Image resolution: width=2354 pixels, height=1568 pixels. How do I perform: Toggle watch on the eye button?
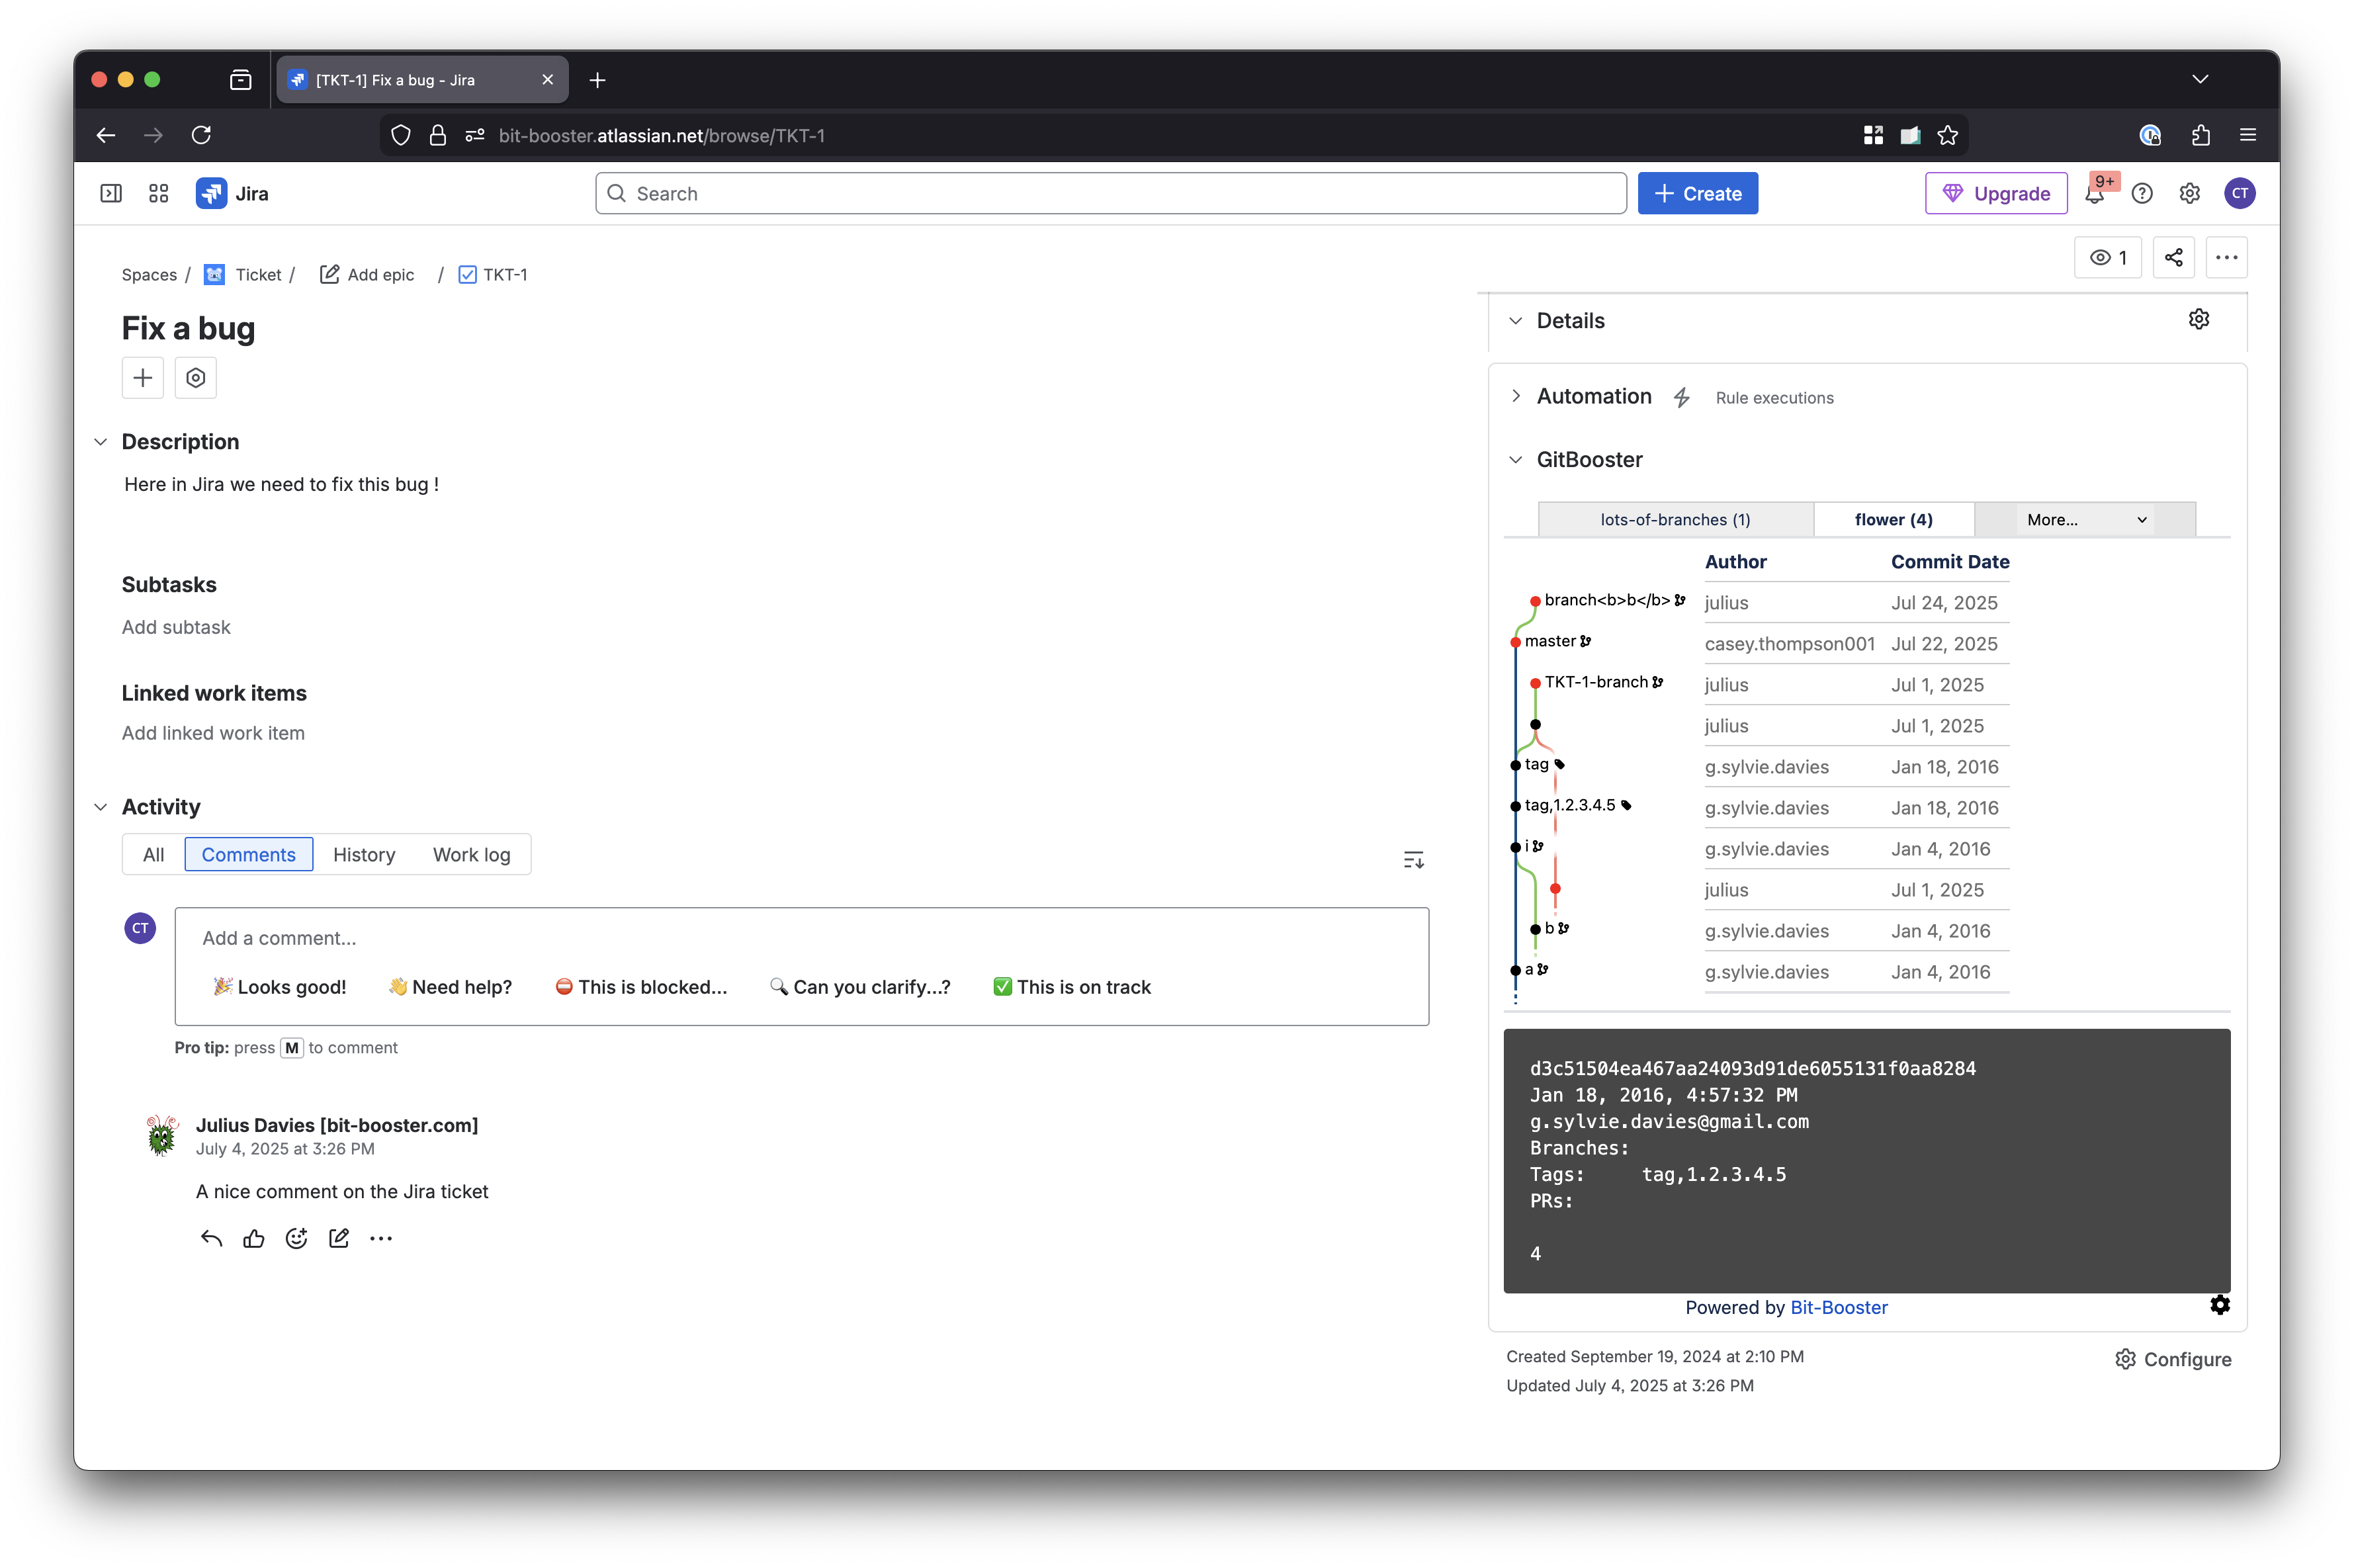click(2108, 257)
